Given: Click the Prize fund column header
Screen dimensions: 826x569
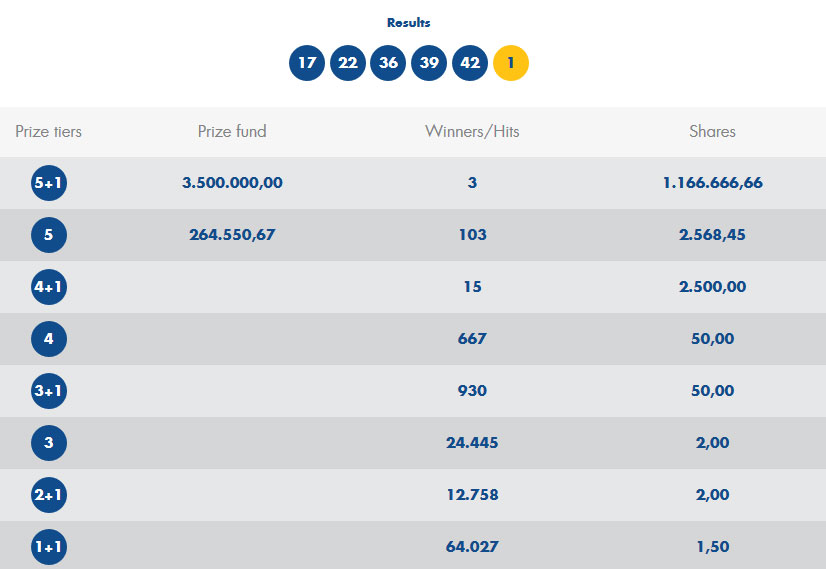Looking at the screenshot, I should [x=232, y=132].
